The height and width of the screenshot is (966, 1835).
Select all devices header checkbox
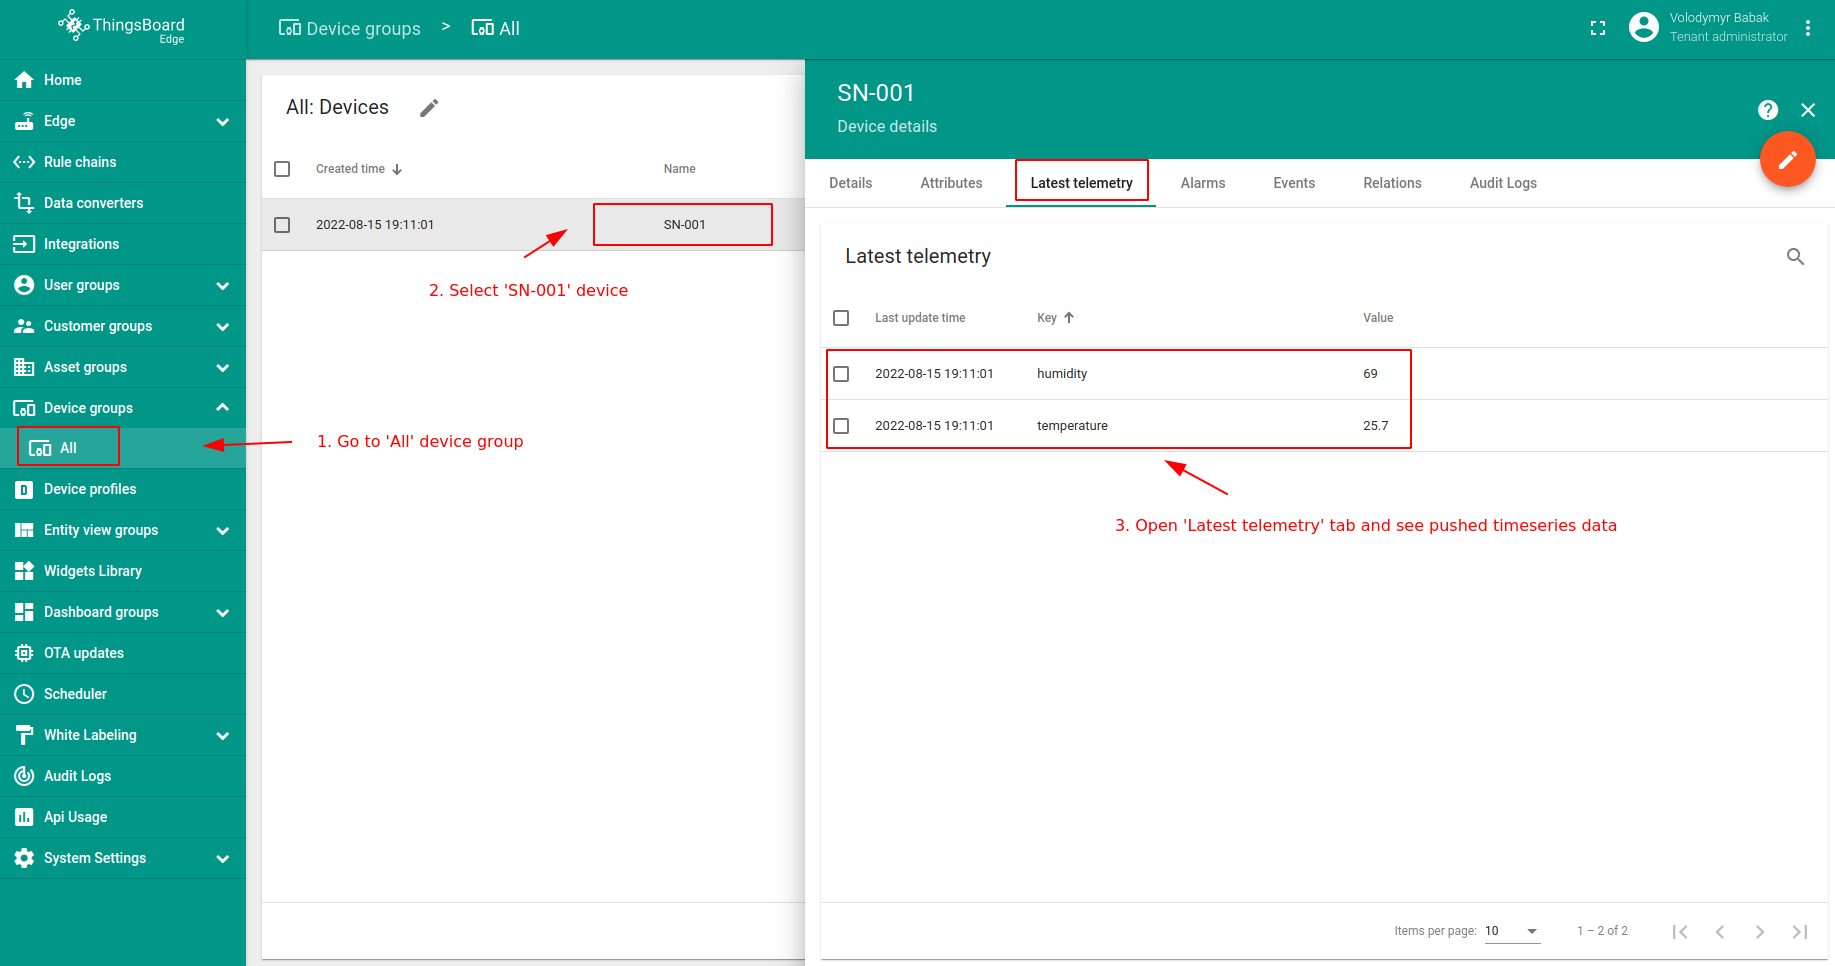point(282,169)
